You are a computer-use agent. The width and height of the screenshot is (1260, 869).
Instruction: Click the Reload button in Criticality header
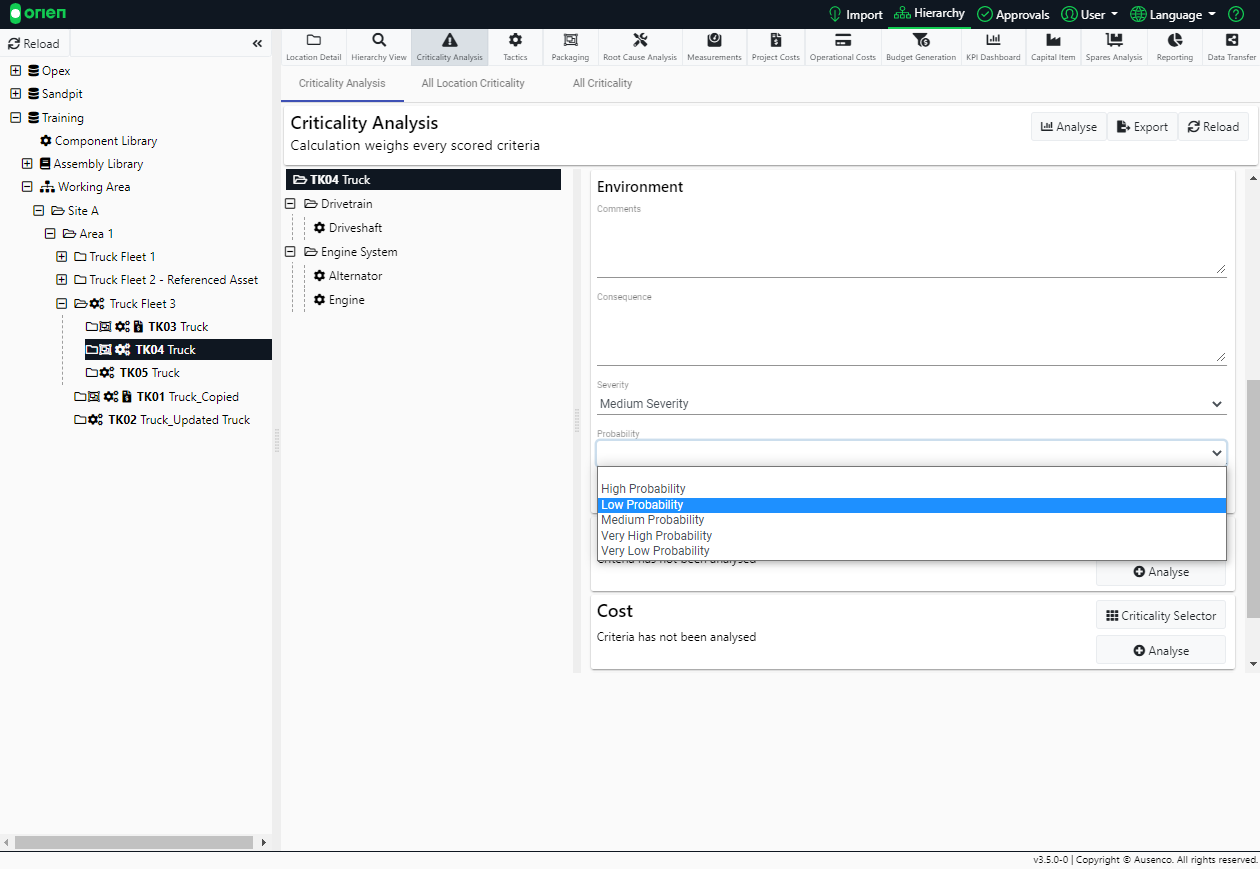pos(1214,127)
